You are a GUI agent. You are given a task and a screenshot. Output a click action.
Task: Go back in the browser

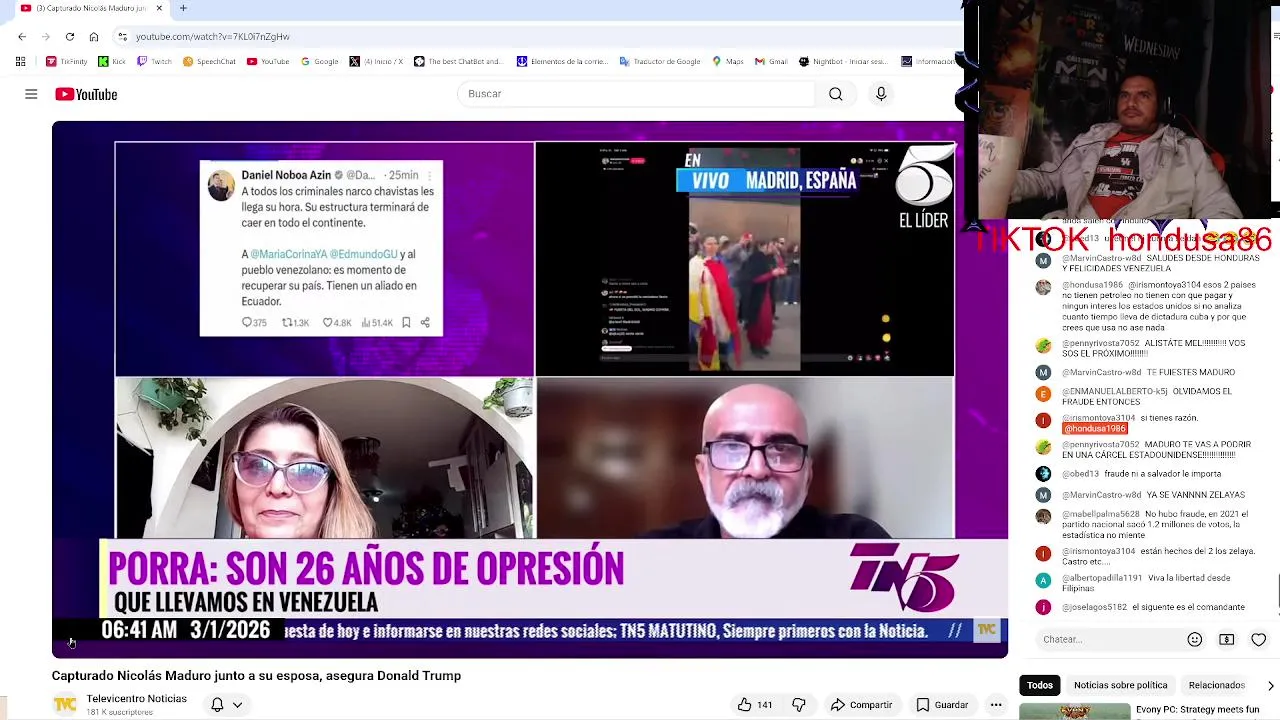coord(22,37)
